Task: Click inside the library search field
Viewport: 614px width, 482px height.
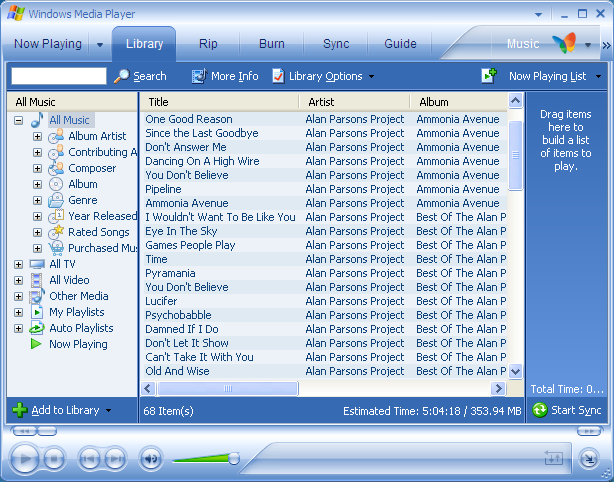Action: pyautogui.click(x=59, y=76)
